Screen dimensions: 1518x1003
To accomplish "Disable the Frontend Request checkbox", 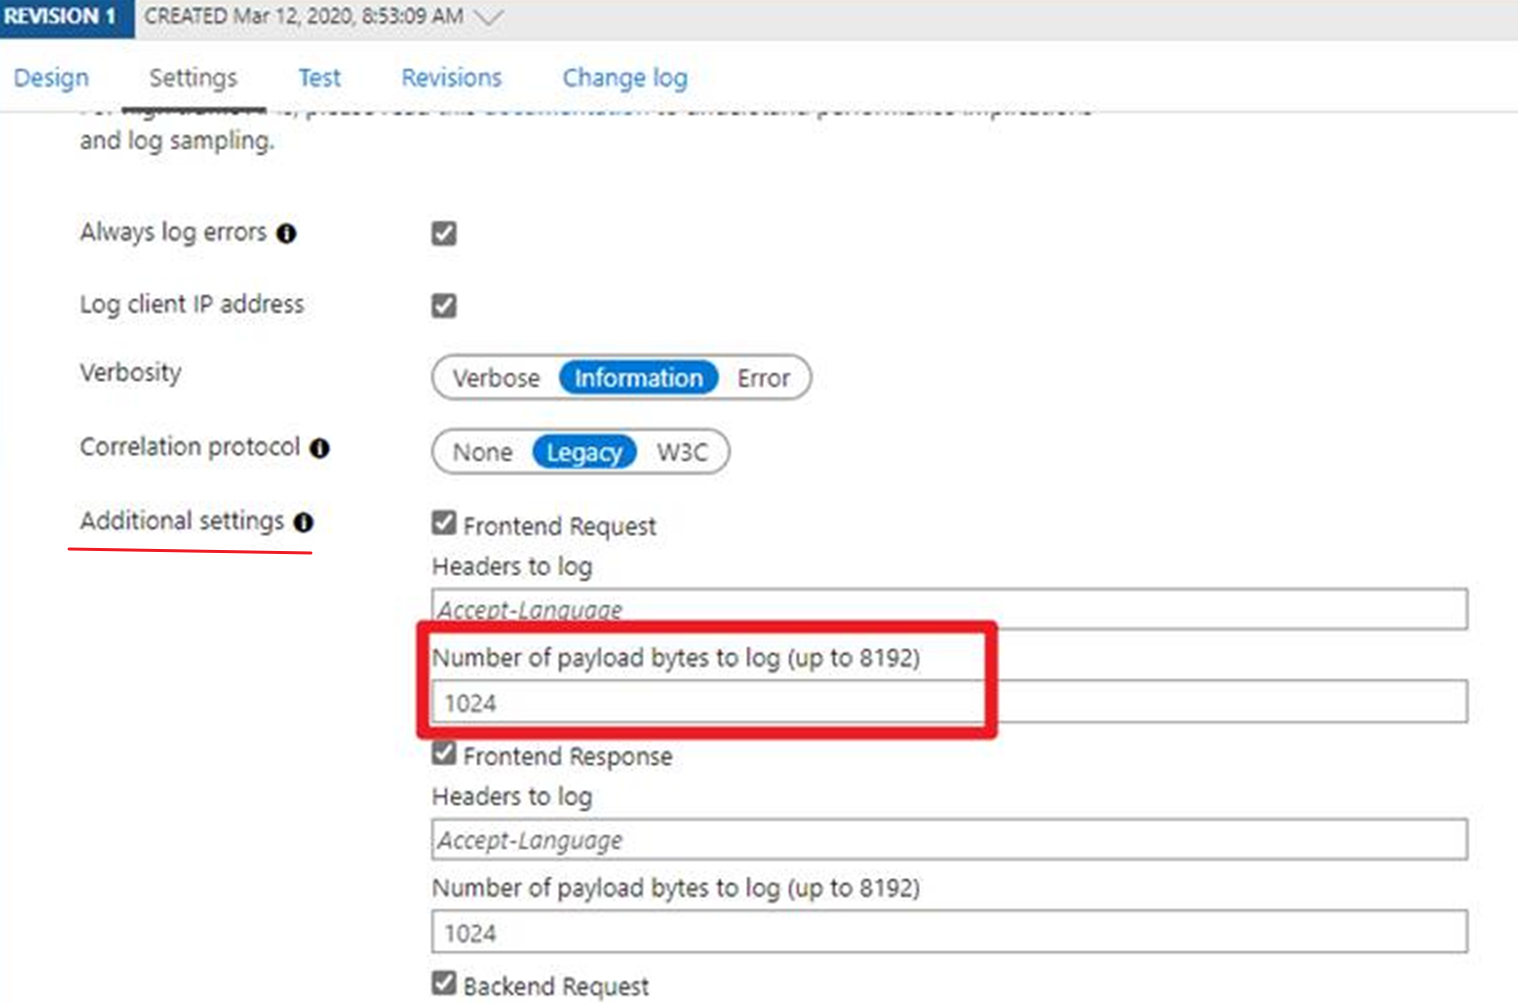I will (x=444, y=523).
